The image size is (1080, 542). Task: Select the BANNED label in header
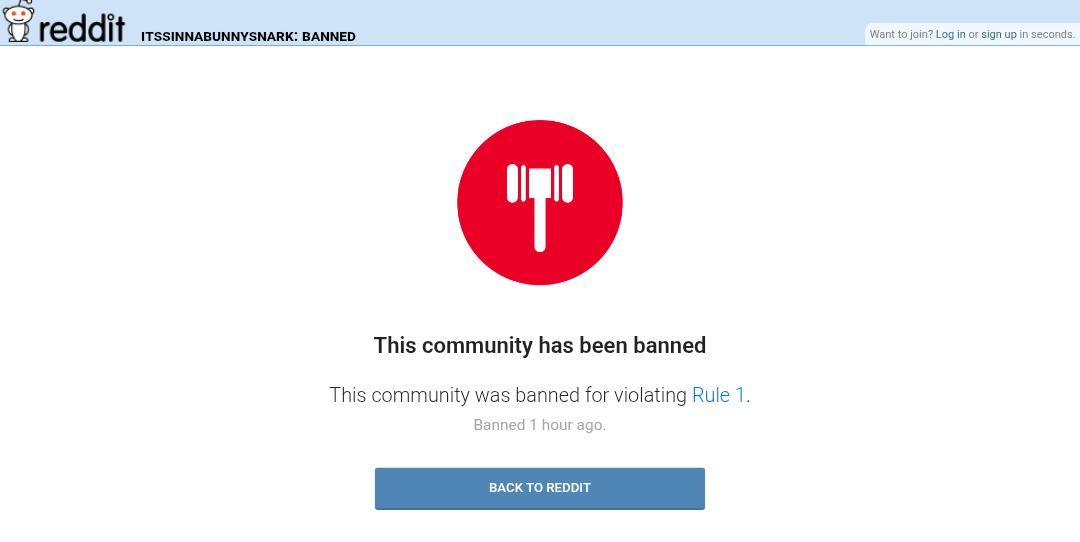[x=329, y=37]
